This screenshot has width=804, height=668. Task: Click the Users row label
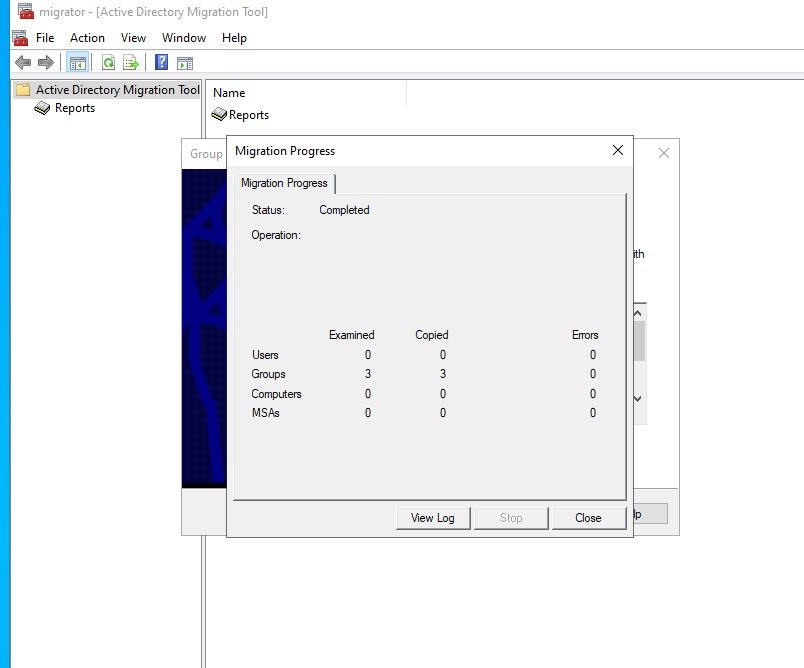265,355
